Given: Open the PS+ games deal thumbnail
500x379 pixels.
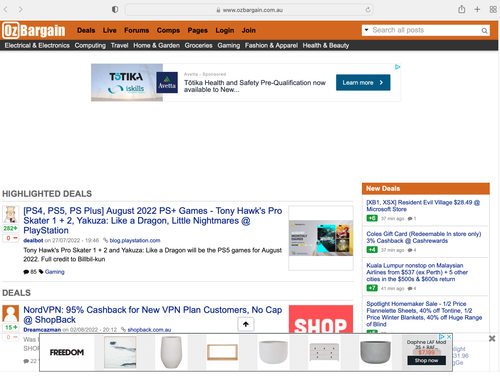Looking at the screenshot, I should point(321,238).
